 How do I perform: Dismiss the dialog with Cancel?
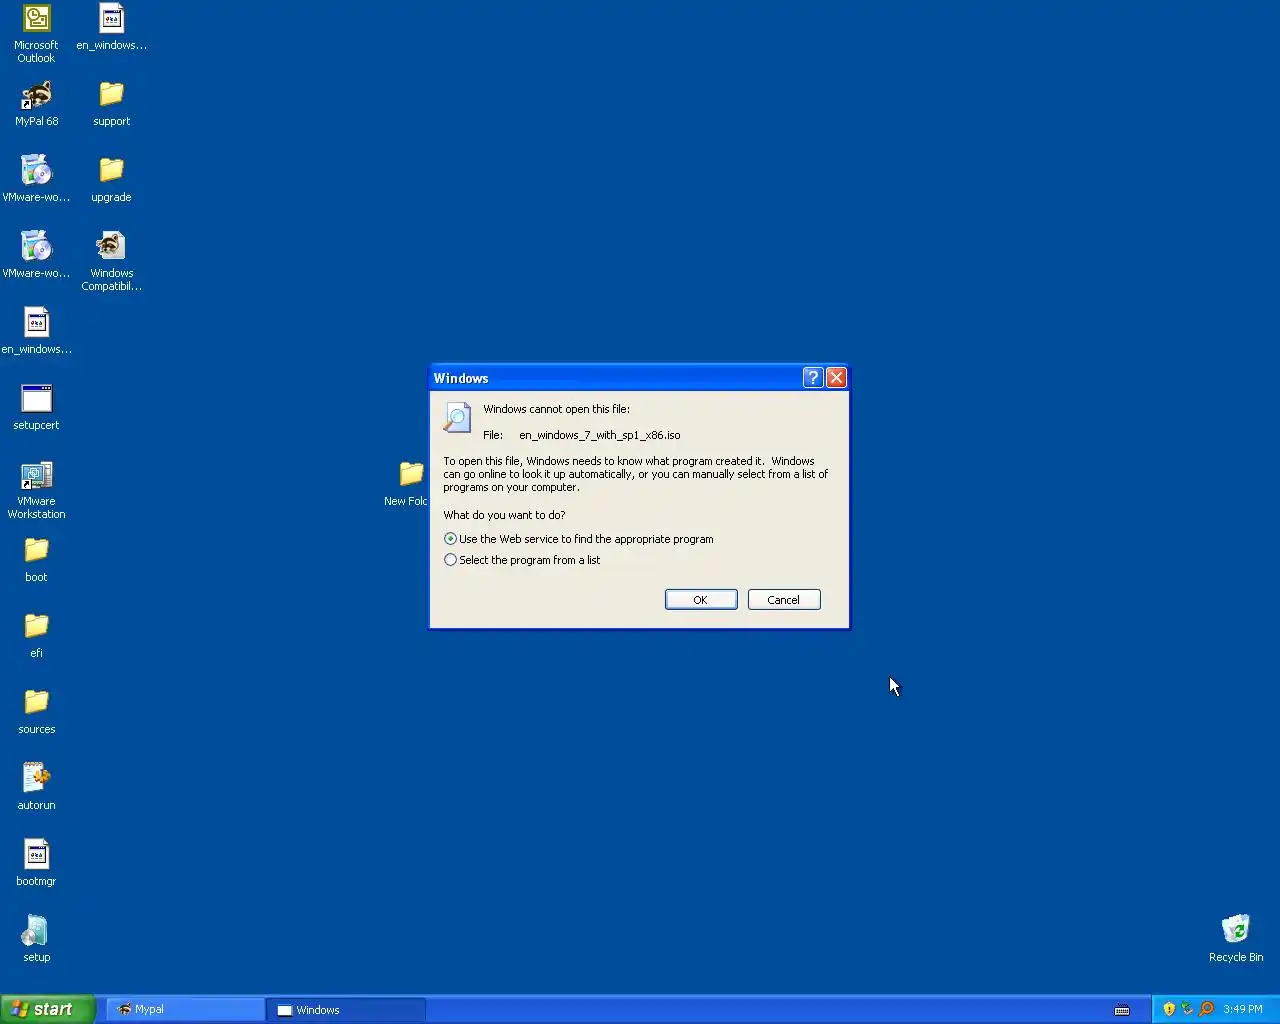tap(784, 600)
